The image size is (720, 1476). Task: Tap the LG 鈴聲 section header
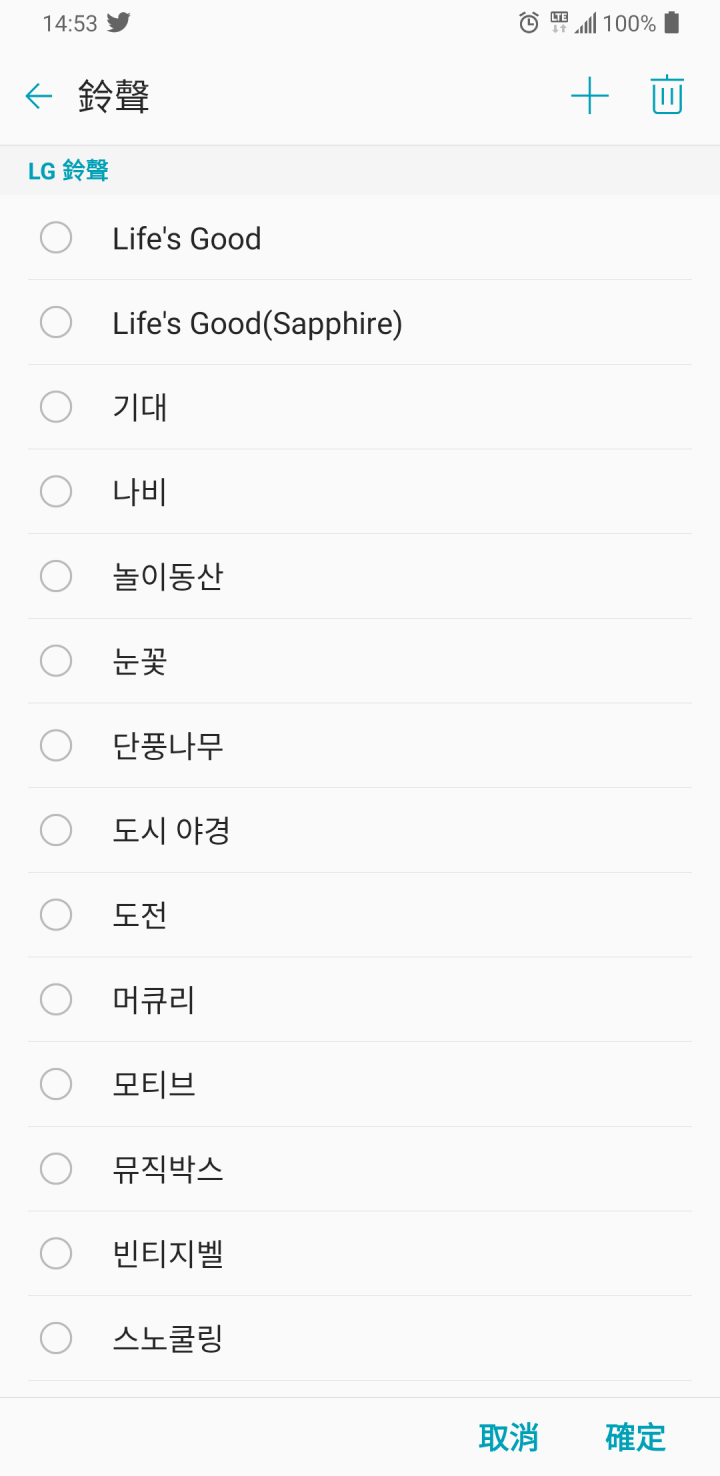68,171
